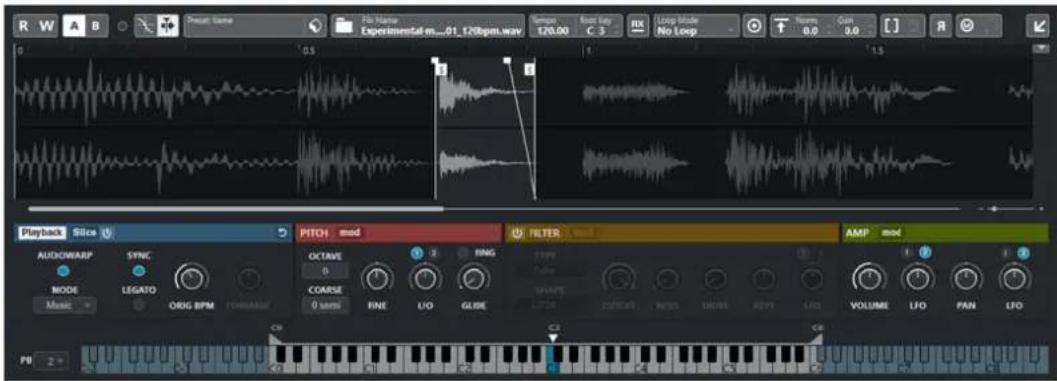
Task: Click the root key triangle marker above keyboard
Action: [553, 338]
